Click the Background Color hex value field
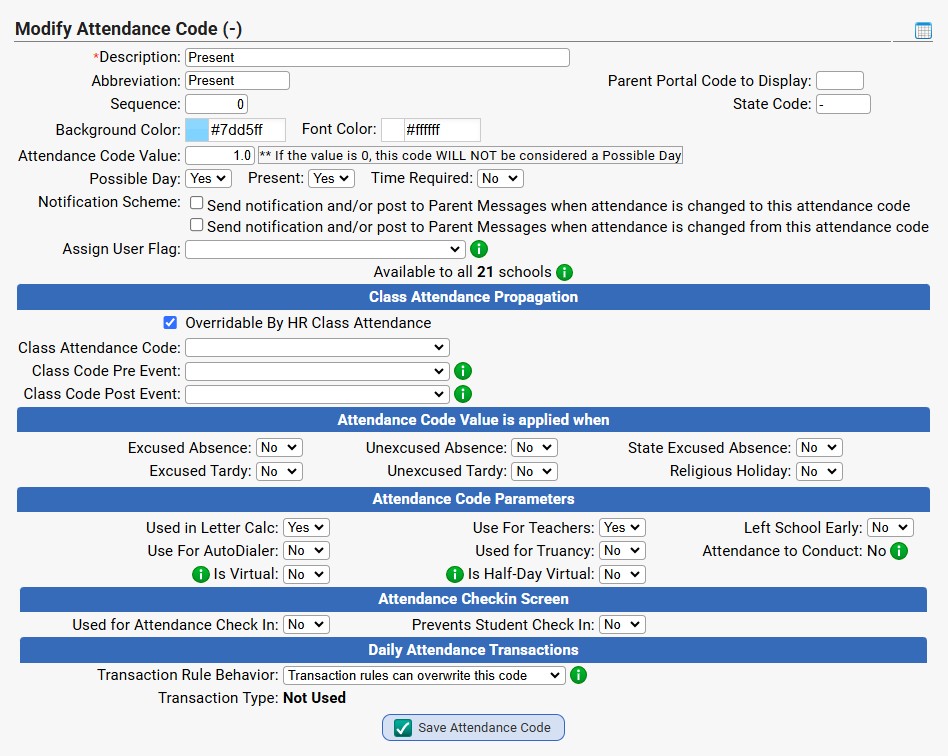 pos(246,130)
